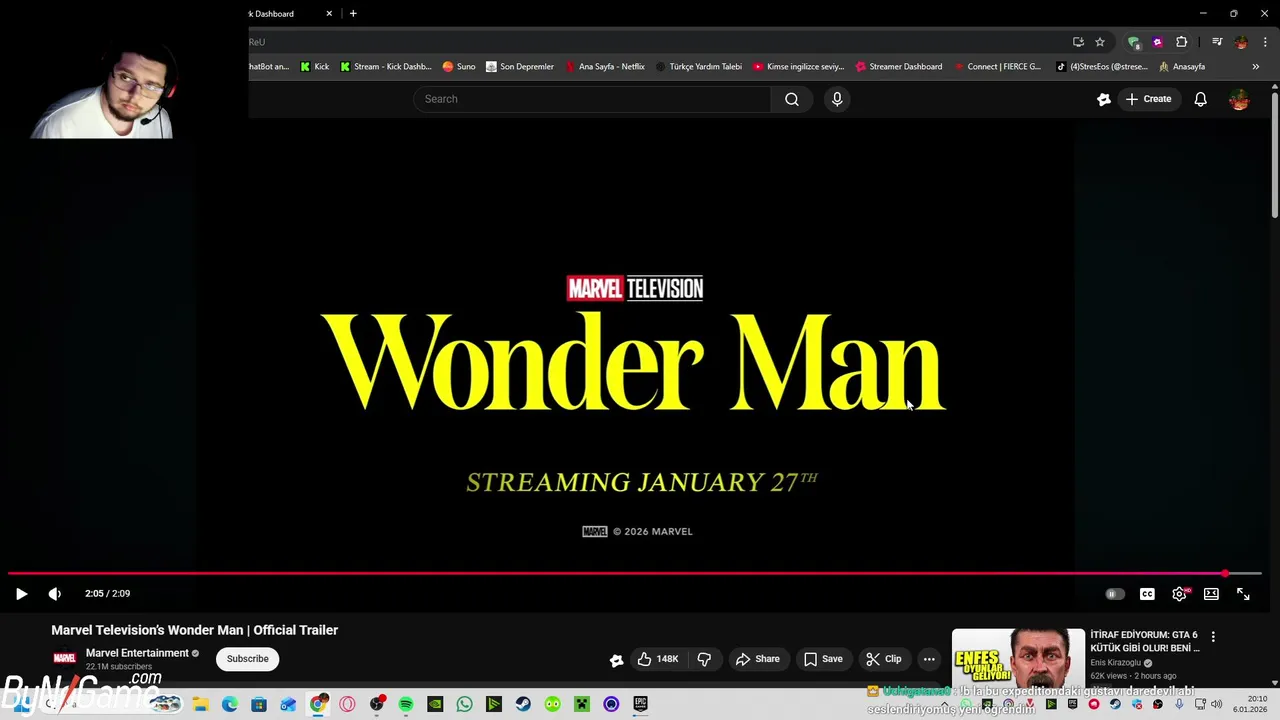Viewport: 1280px width, 720px height.
Task: Open Connect FIERCE bookmark
Action: (x=998, y=67)
